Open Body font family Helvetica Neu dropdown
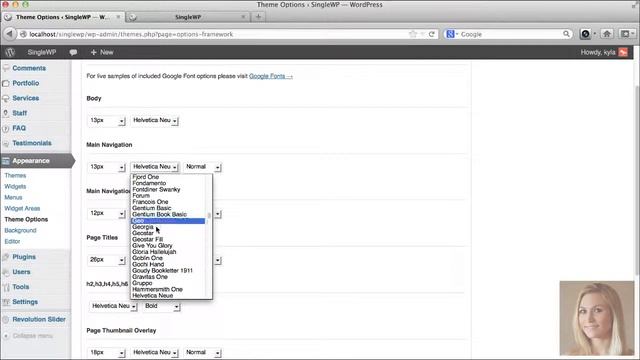Image resolution: width=640 pixels, height=360 pixels. point(155,120)
